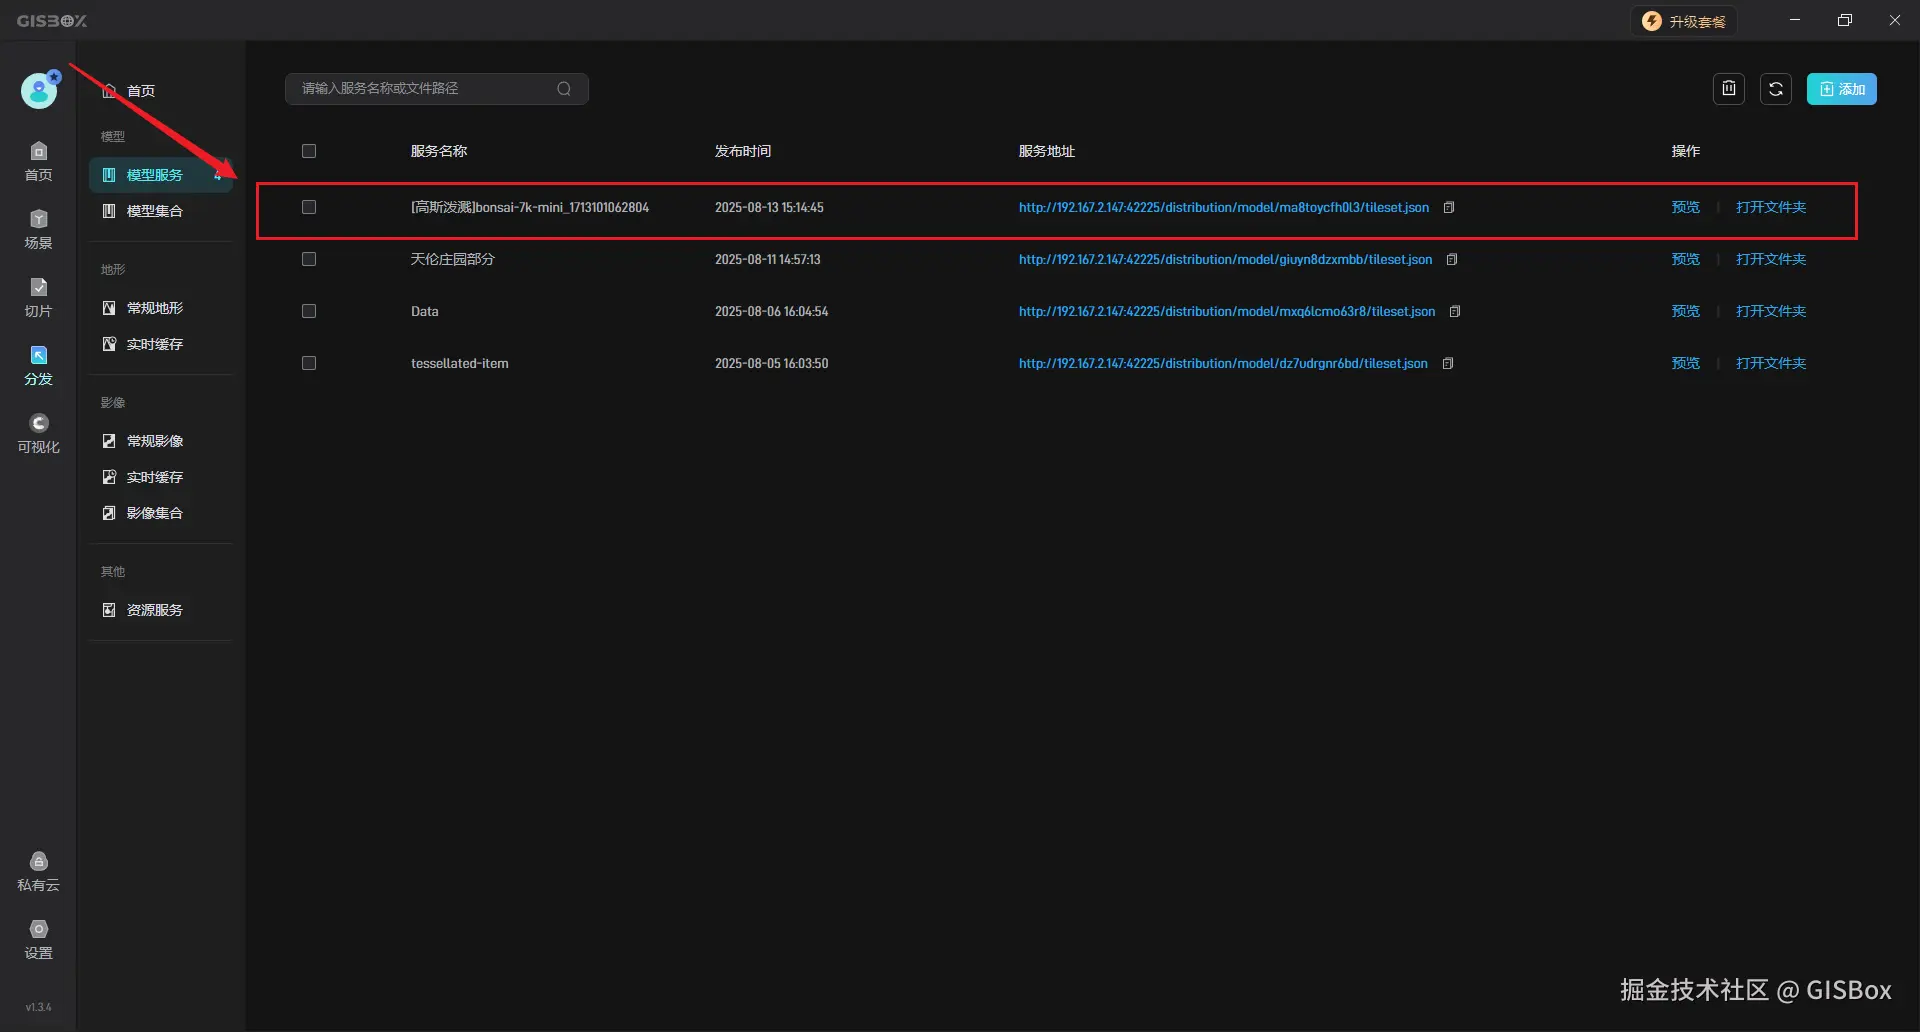Click the user avatar icon

click(x=39, y=91)
